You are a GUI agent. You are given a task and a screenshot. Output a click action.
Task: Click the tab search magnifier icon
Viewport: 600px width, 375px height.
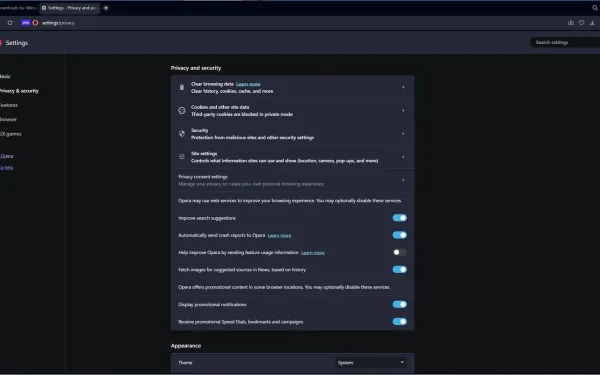[x=595, y=8]
